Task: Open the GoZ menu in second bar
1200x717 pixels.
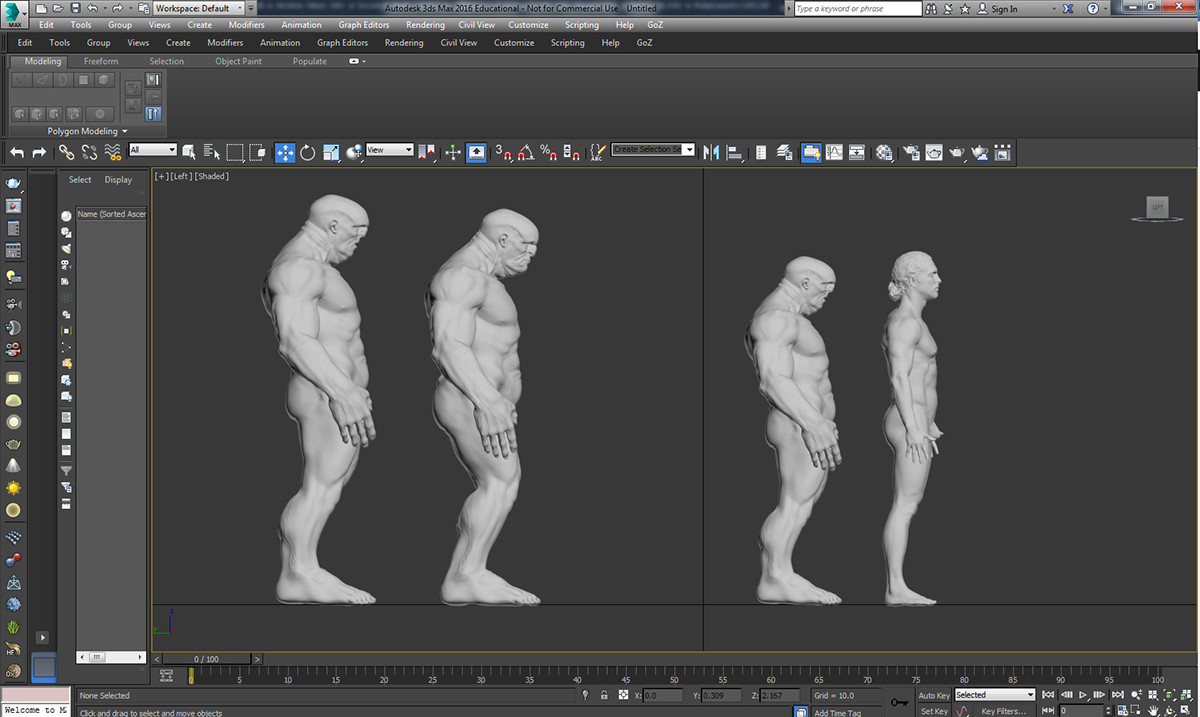Action: (x=644, y=43)
